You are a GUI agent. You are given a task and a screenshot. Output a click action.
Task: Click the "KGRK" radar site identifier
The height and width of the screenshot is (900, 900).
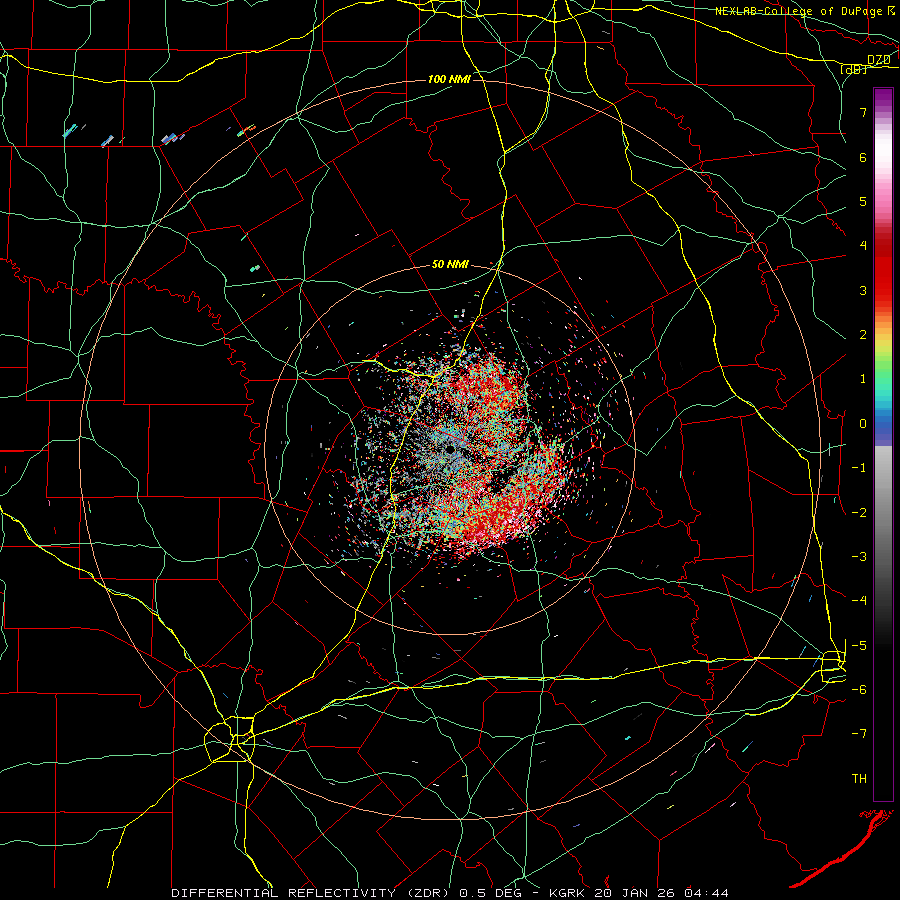(x=567, y=893)
